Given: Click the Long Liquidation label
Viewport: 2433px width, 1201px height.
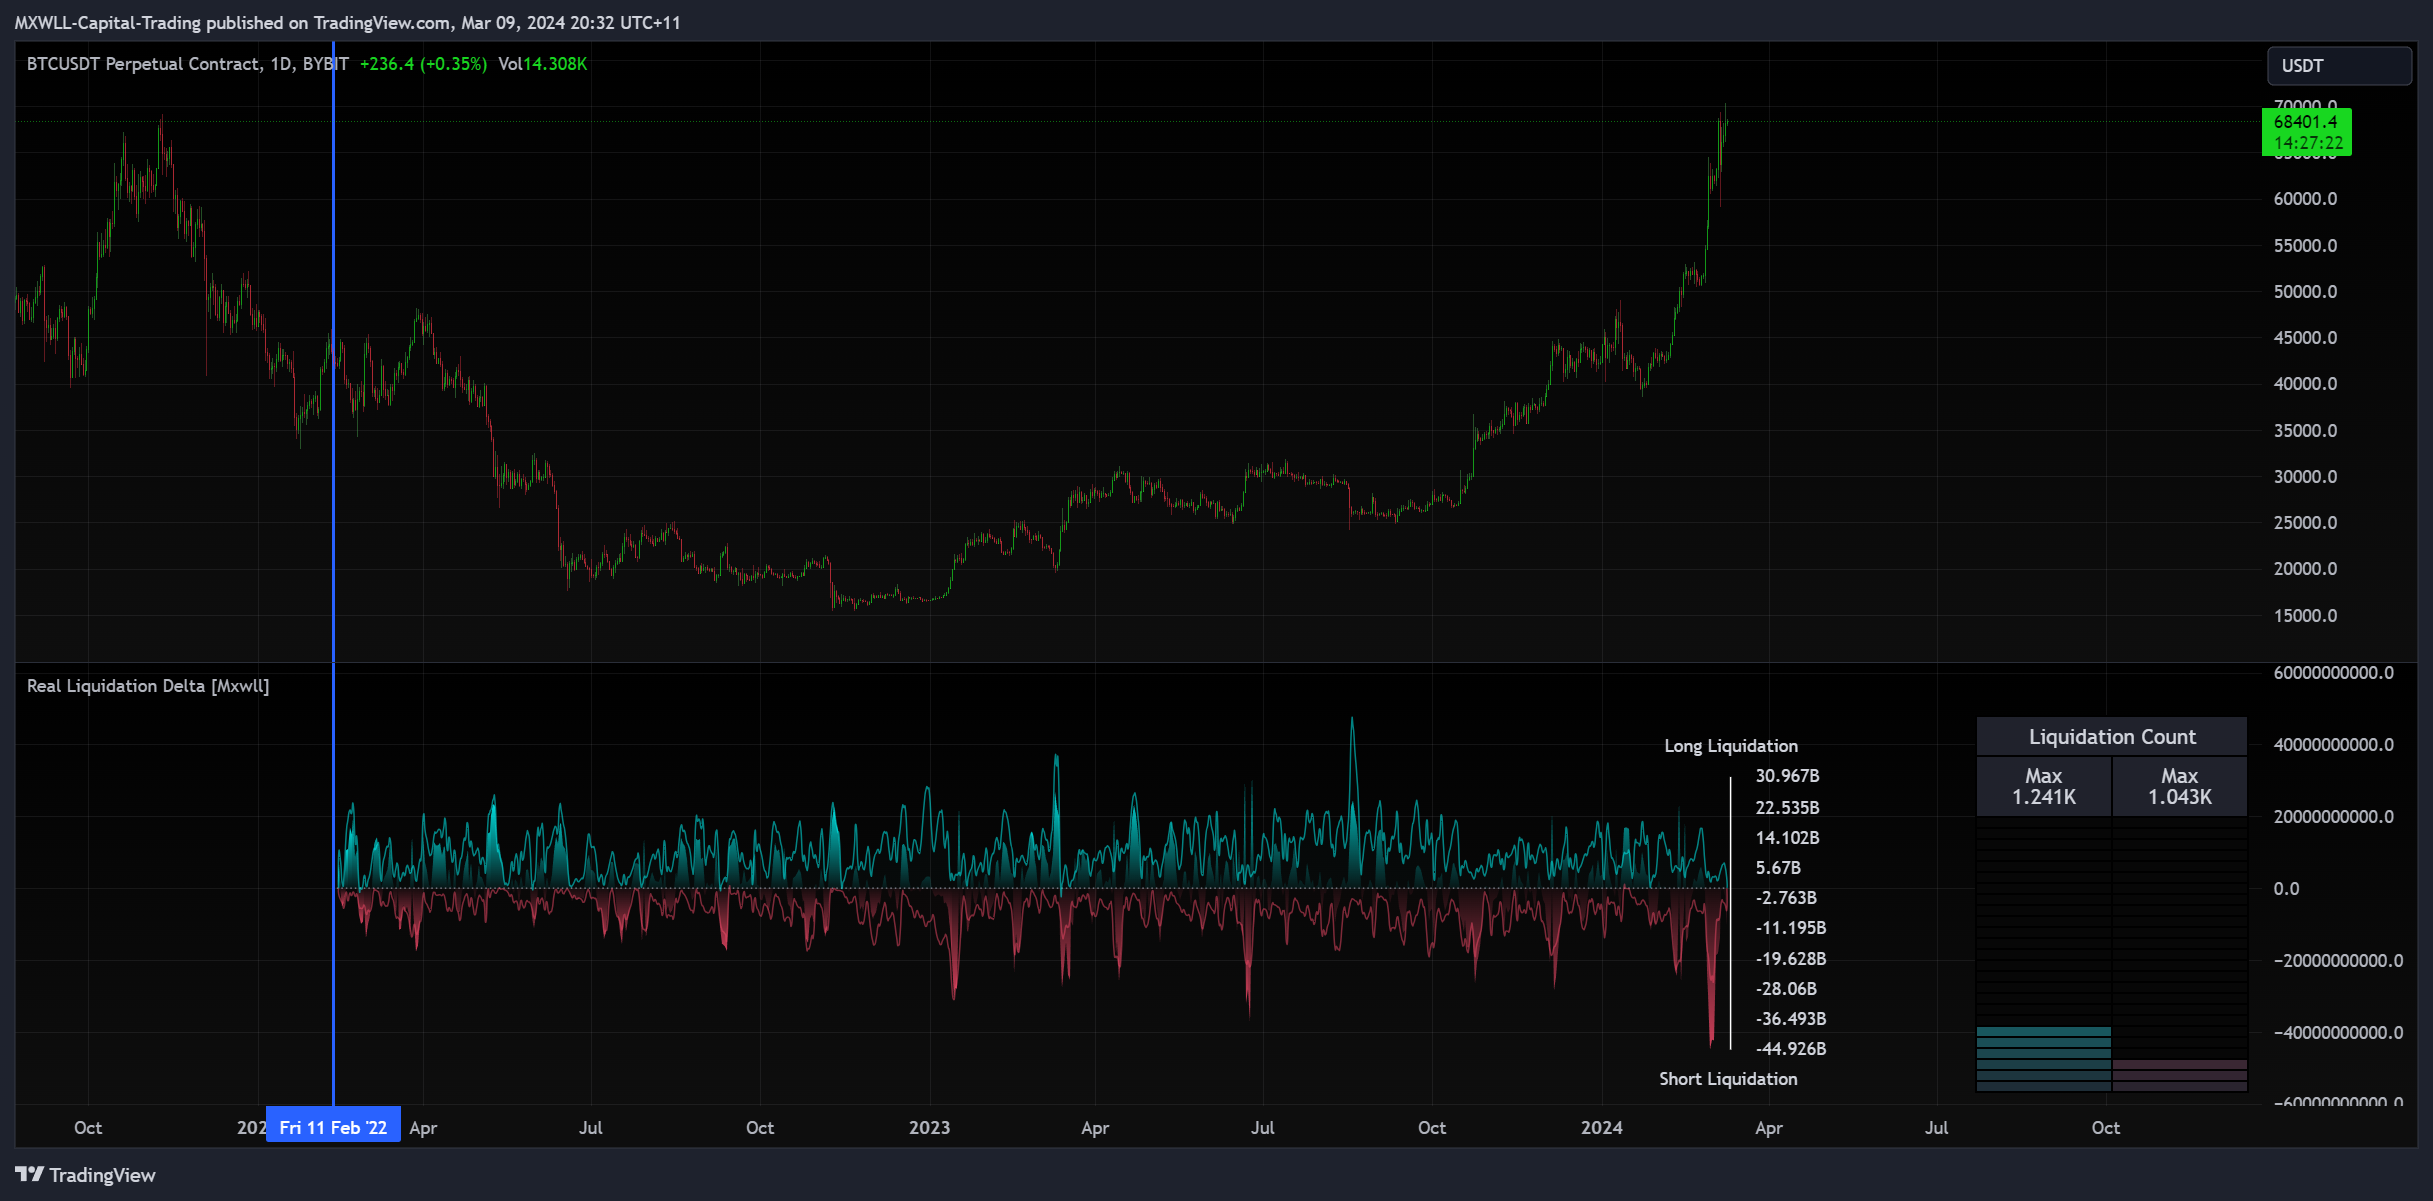Looking at the screenshot, I should 1731,746.
